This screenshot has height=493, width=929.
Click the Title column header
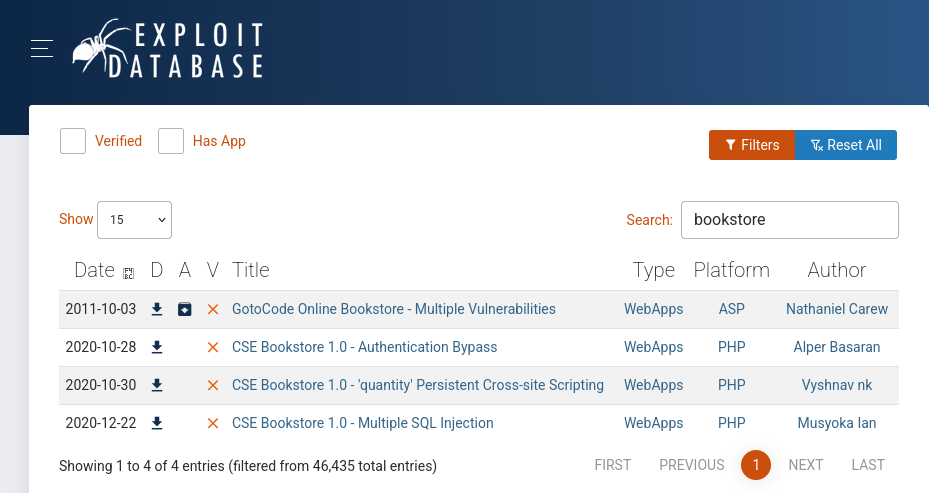point(251,270)
